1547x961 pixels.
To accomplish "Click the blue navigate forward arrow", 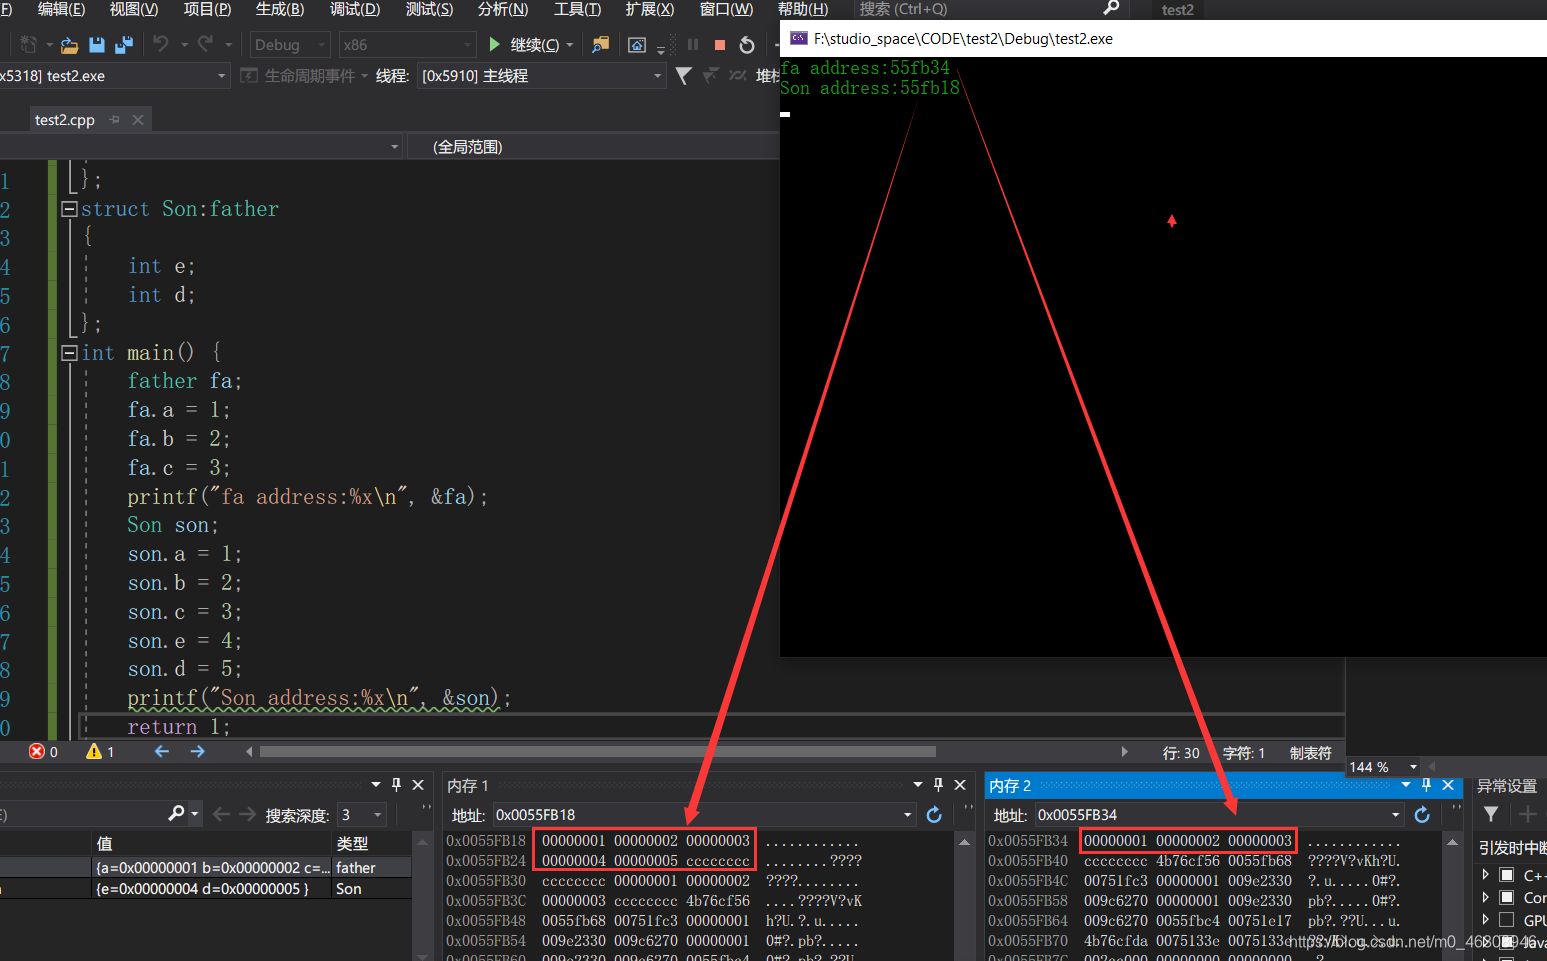I will [x=197, y=752].
